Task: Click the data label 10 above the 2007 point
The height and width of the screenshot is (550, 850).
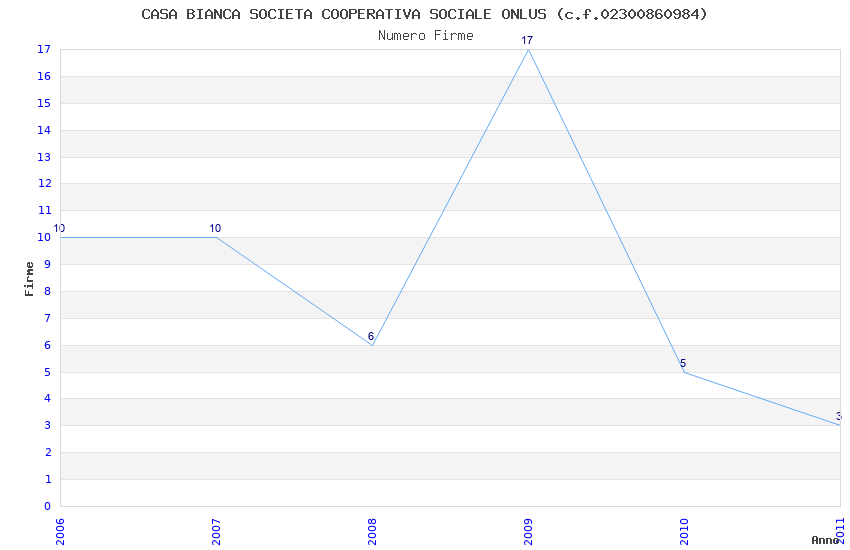Action: tap(215, 228)
